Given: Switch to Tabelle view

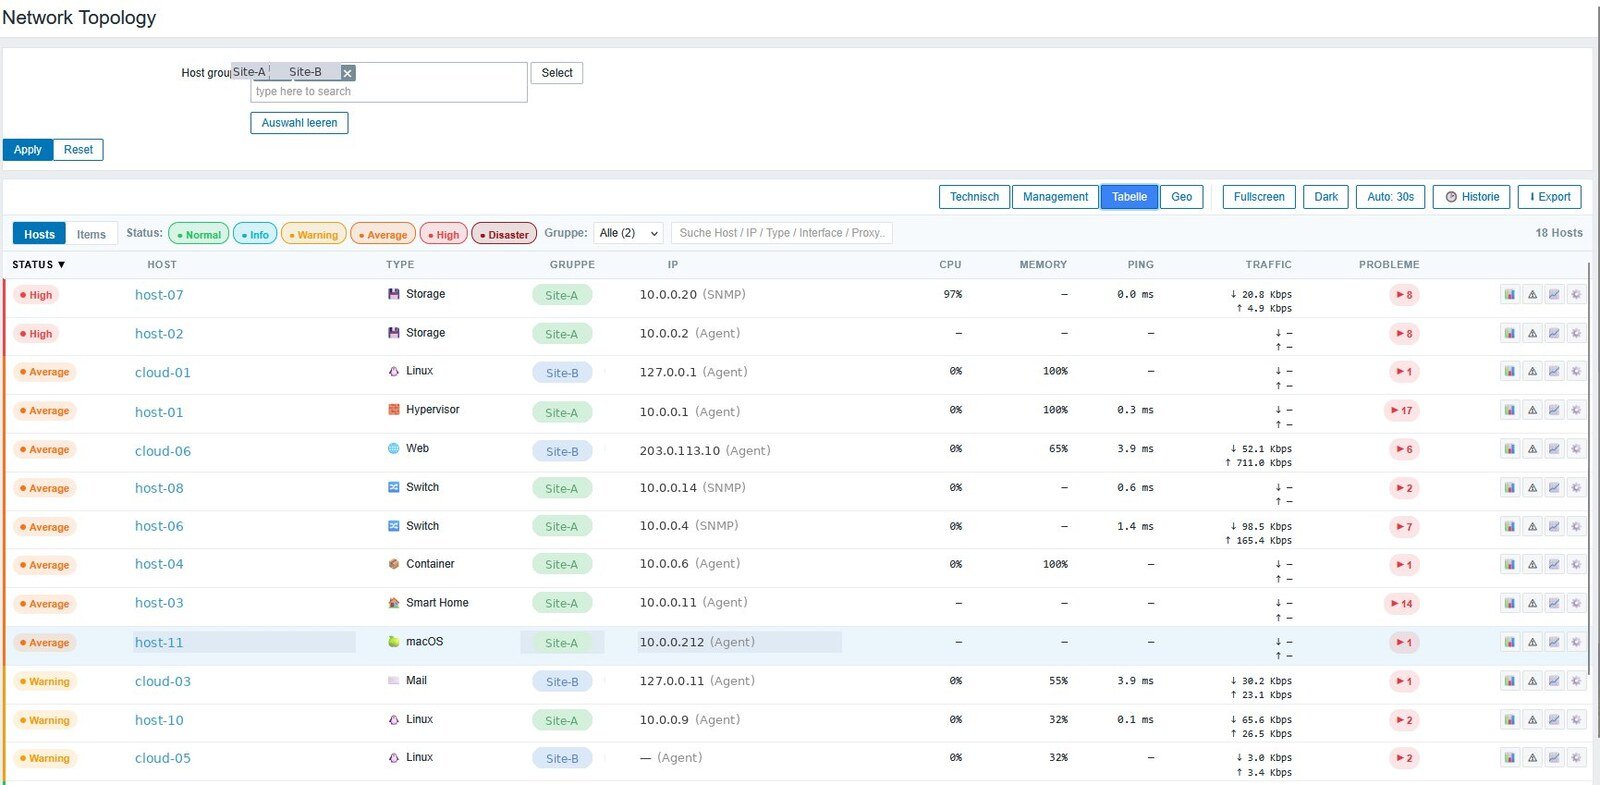Looking at the screenshot, I should point(1129,197).
